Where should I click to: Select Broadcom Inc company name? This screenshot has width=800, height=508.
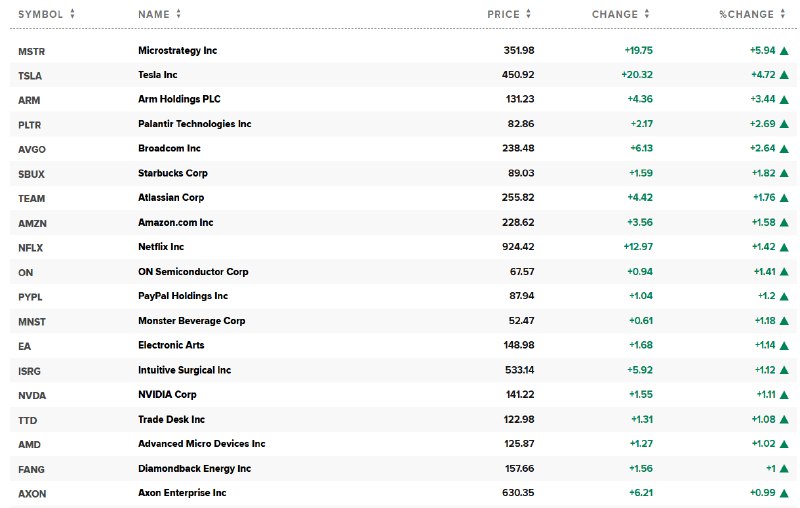[169, 148]
